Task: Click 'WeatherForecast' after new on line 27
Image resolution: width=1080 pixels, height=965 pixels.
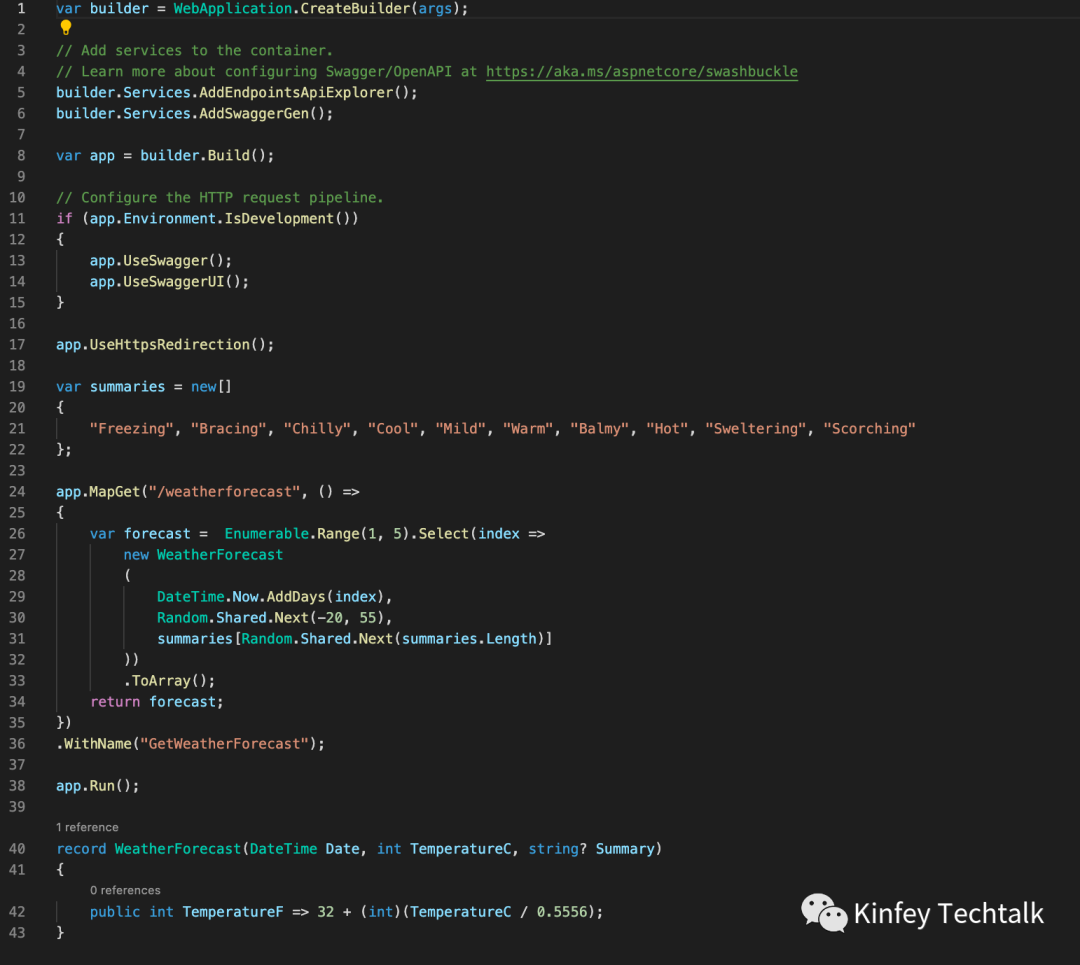Action: click(x=220, y=554)
